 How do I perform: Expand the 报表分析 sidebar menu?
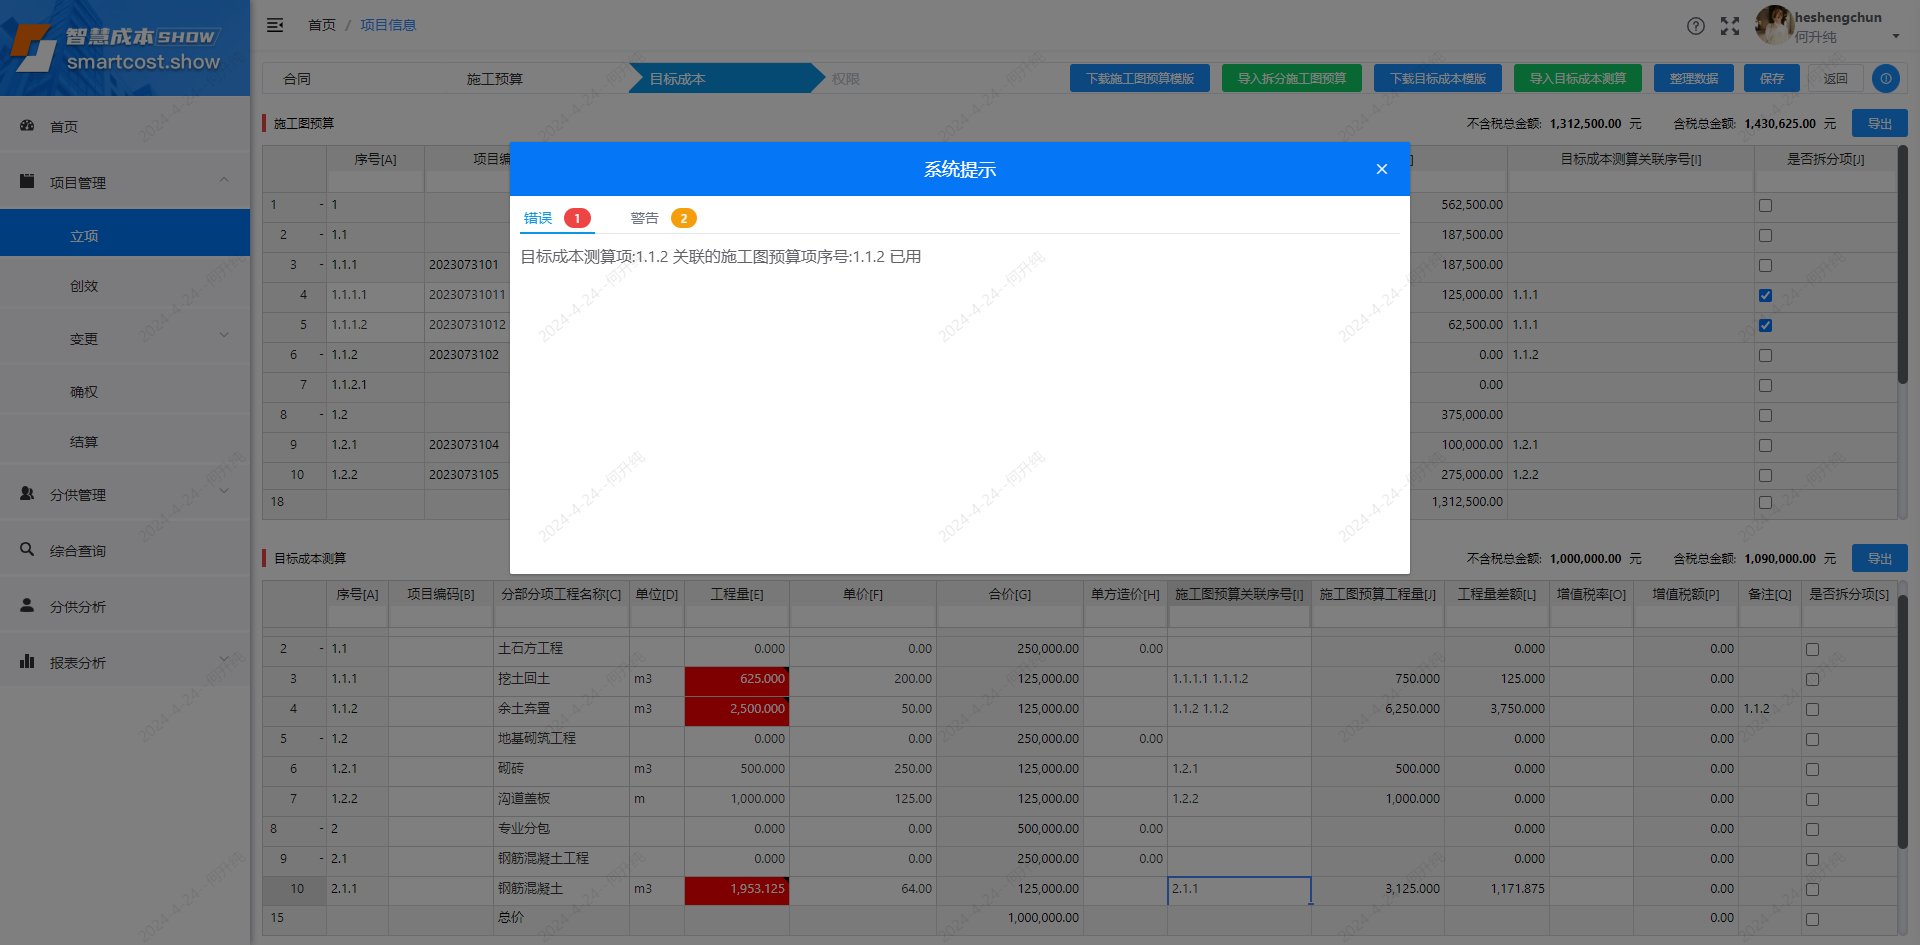tap(224, 661)
